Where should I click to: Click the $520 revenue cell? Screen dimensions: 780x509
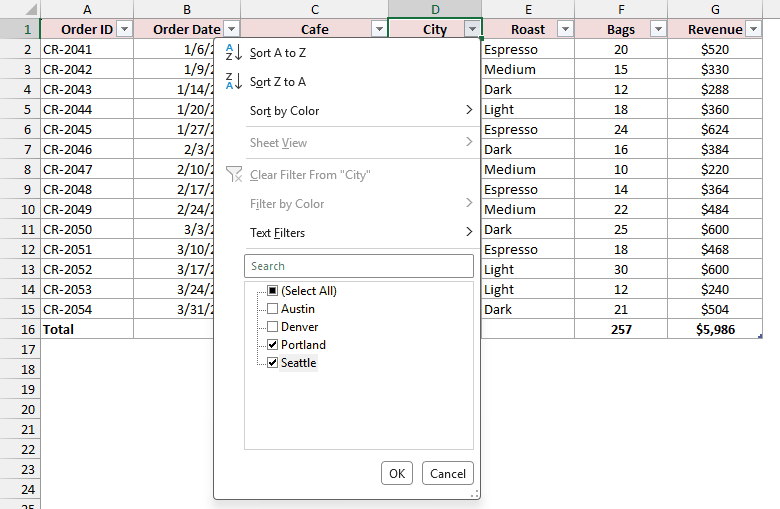tap(715, 49)
